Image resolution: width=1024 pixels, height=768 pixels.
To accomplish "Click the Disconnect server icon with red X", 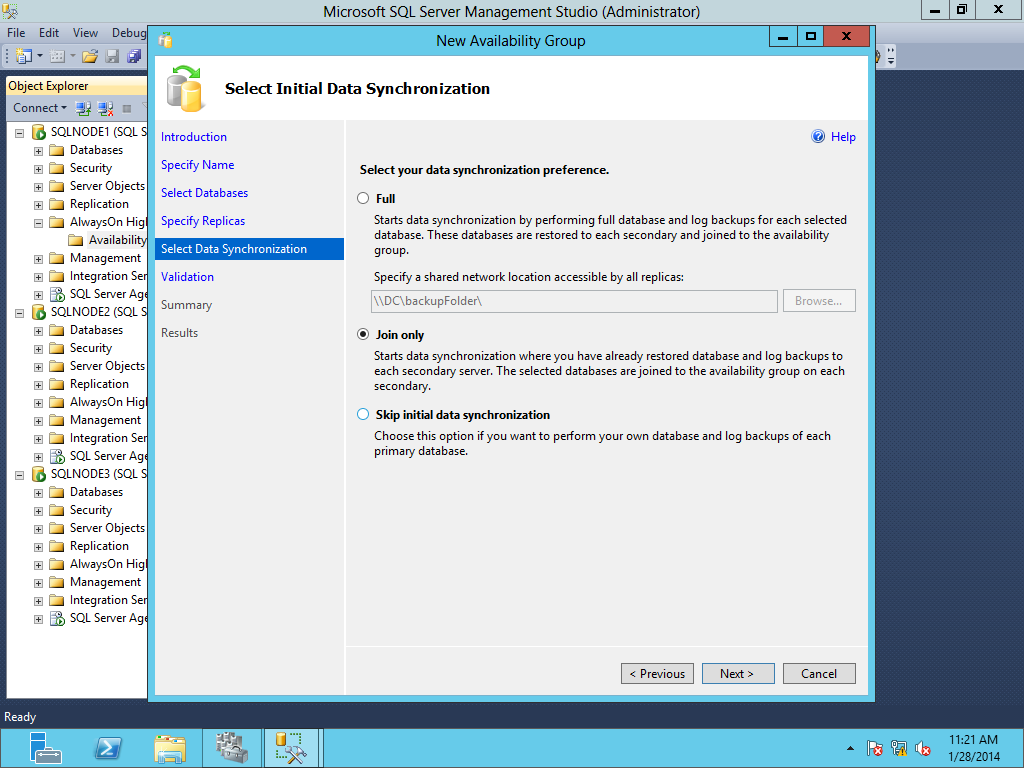I will [105, 108].
